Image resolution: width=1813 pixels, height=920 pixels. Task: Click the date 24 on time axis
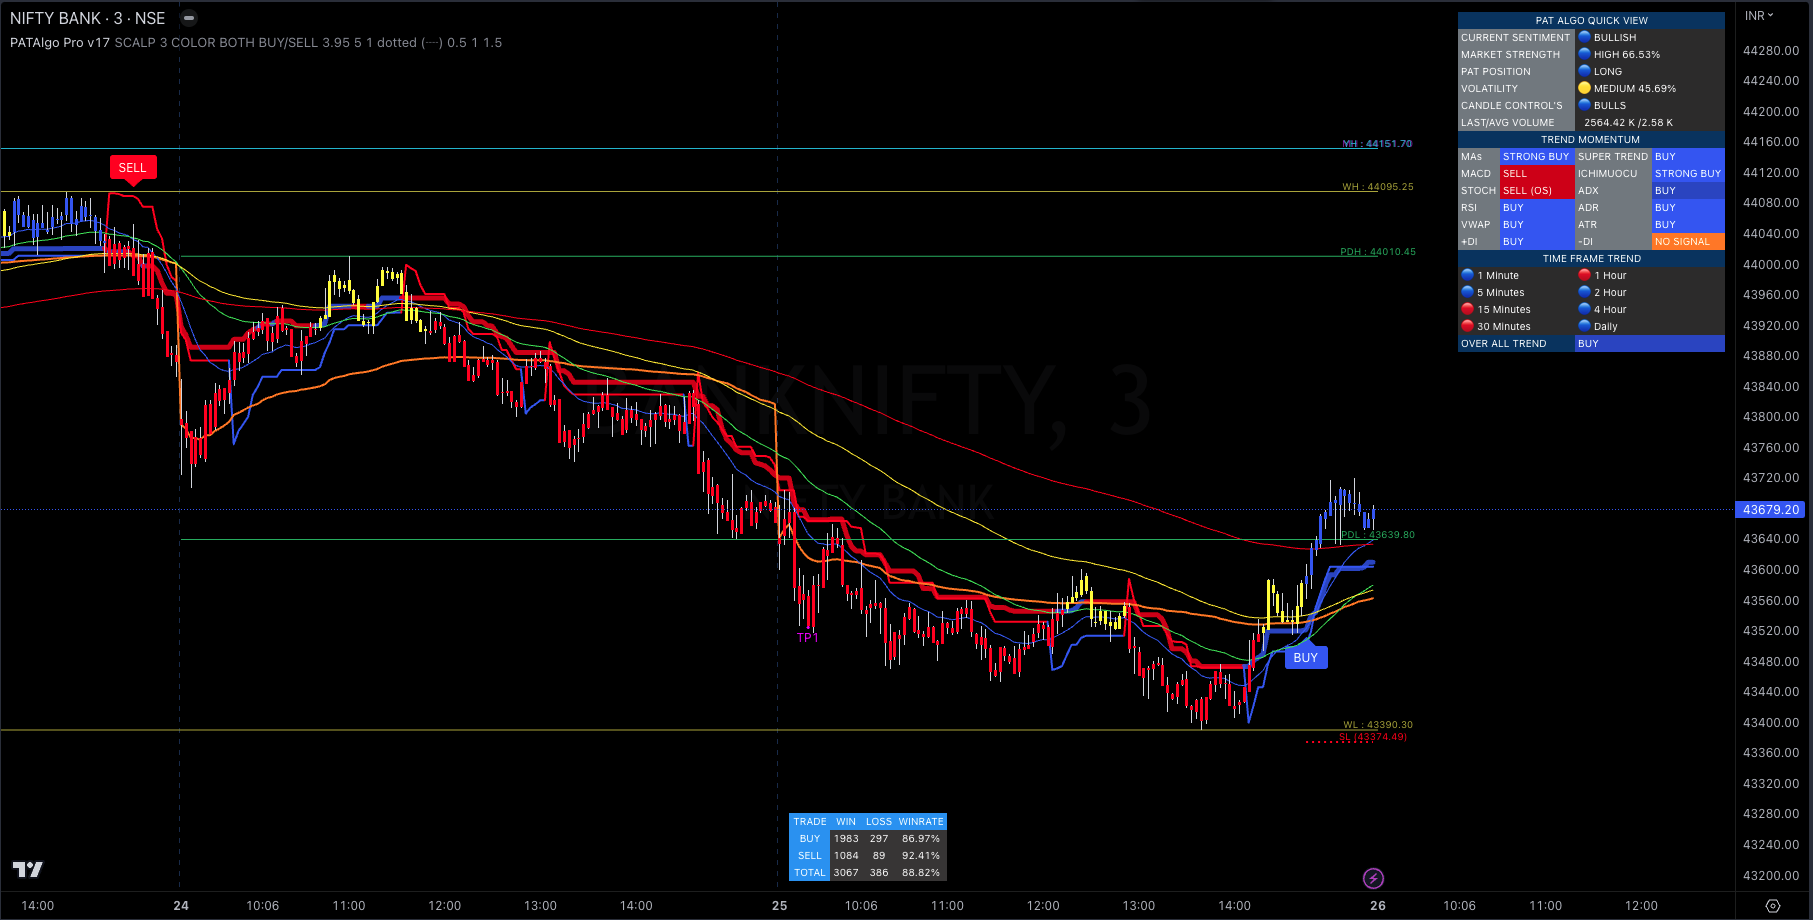click(181, 906)
